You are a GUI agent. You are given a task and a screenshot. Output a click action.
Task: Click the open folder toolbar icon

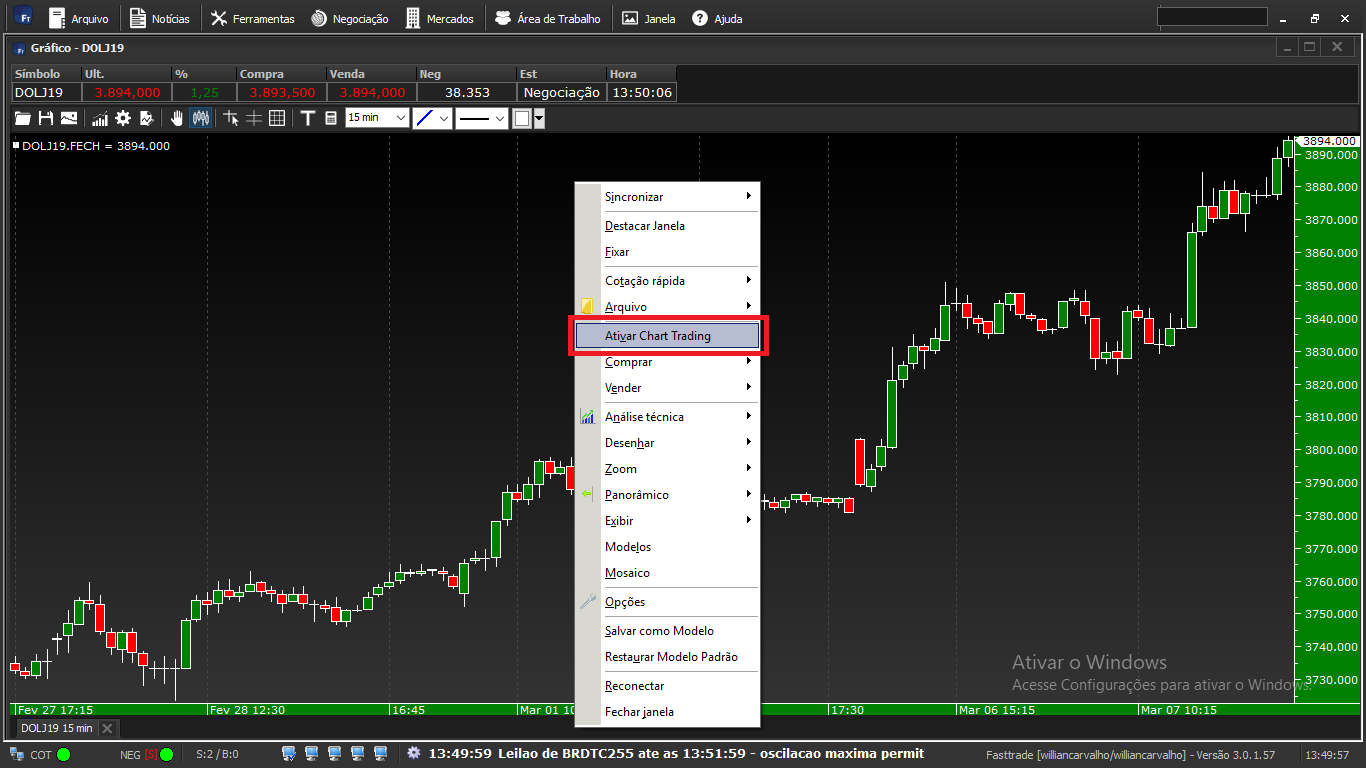(x=22, y=118)
